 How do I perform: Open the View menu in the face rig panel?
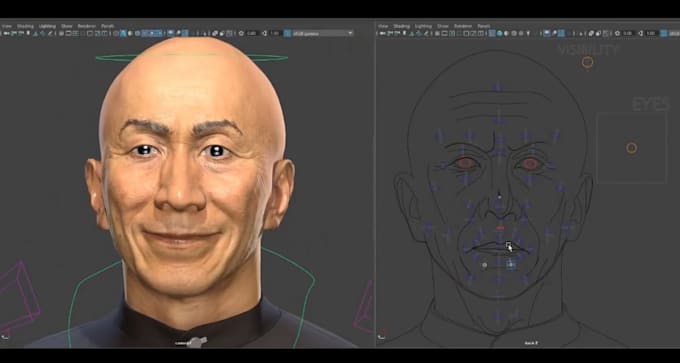pos(383,26)
